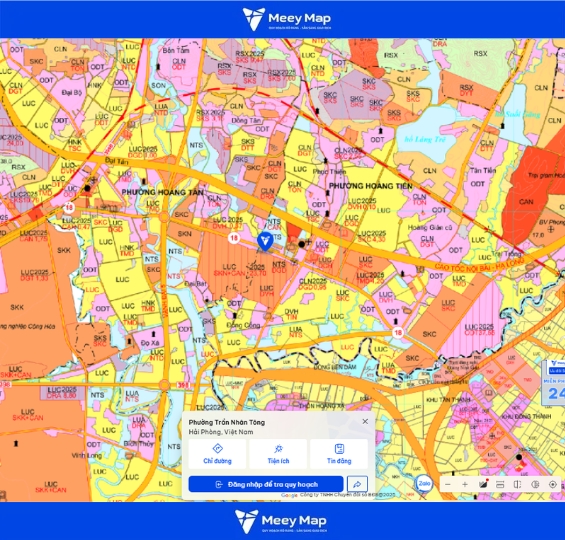Click the Meey Map logo in top banner

pyautogui.click(x=287, y=19)
